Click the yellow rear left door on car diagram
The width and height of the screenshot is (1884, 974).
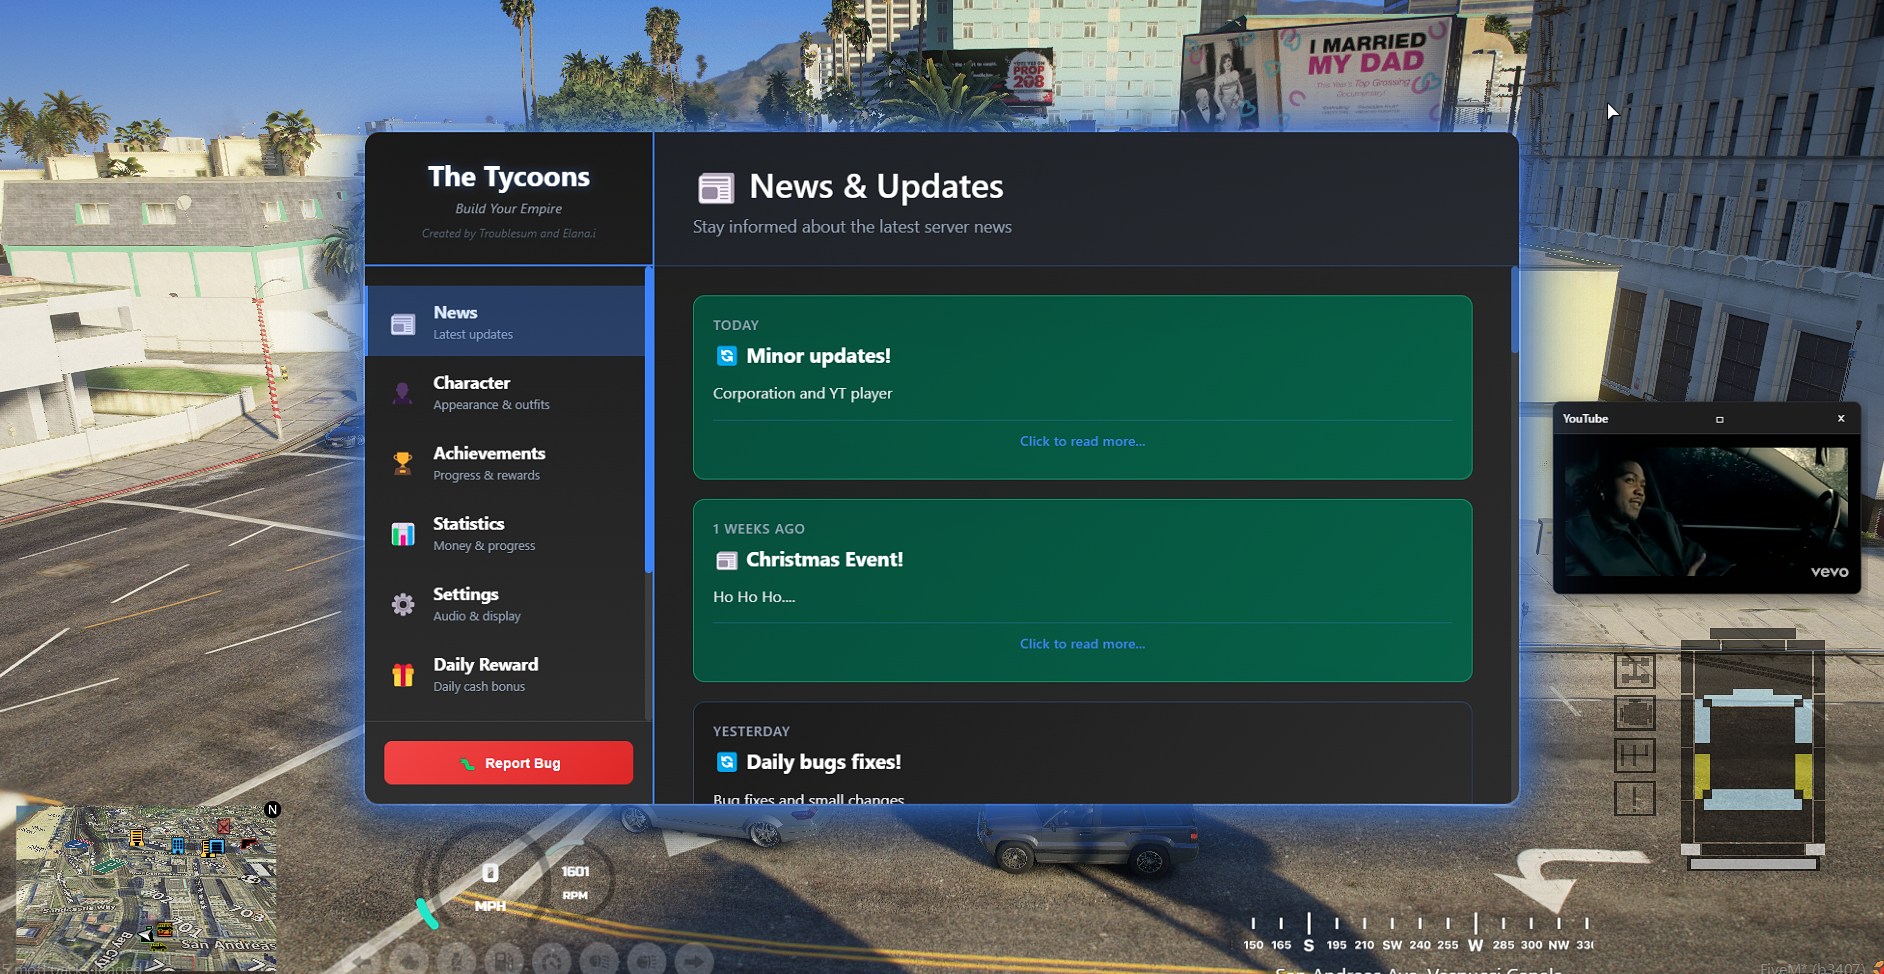(1703, 776)
